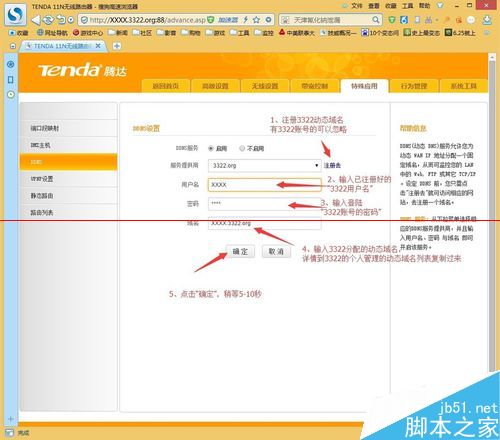Screen dimensions: 500x440
Task: Click the 加速器 accelerator label in address bar
Action: [x=228, y=20]
